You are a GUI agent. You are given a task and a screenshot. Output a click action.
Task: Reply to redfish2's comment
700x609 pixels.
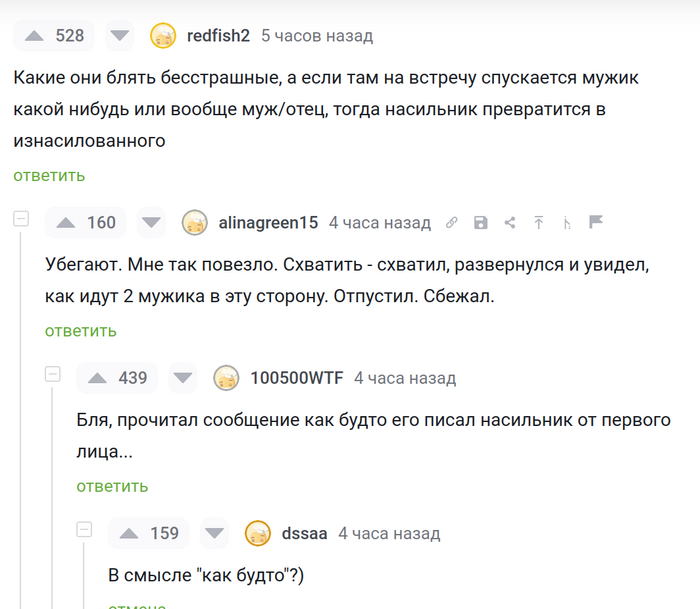pos(49,175)
